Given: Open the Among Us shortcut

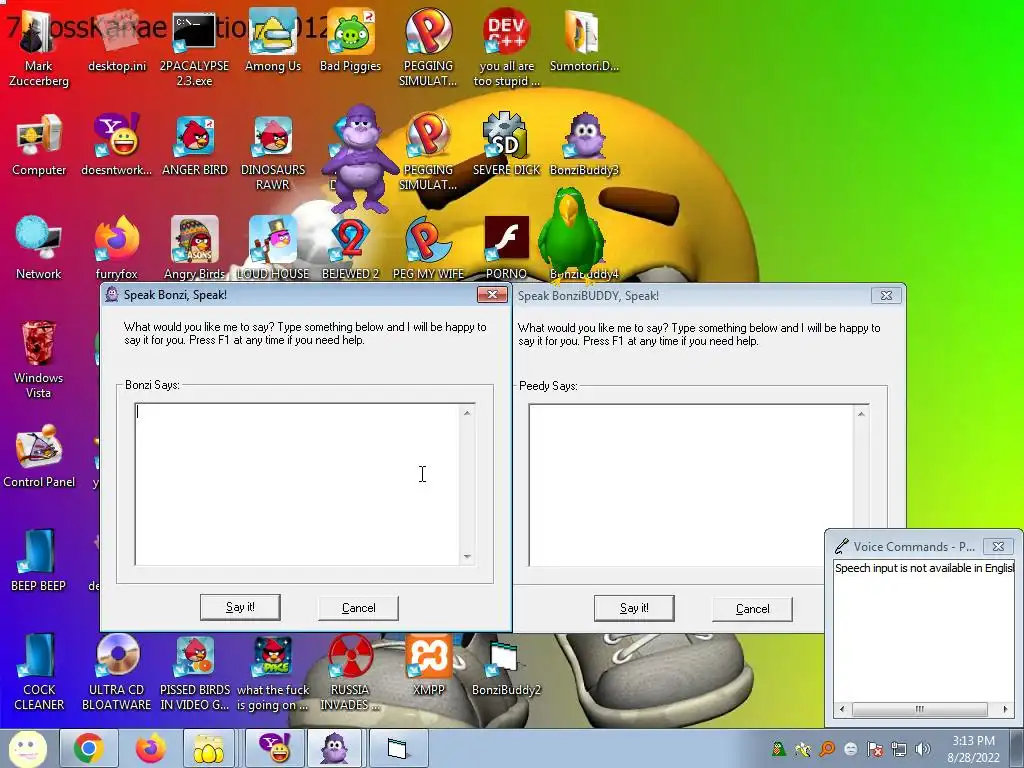Looking at the screenshot, I should 273,40.
